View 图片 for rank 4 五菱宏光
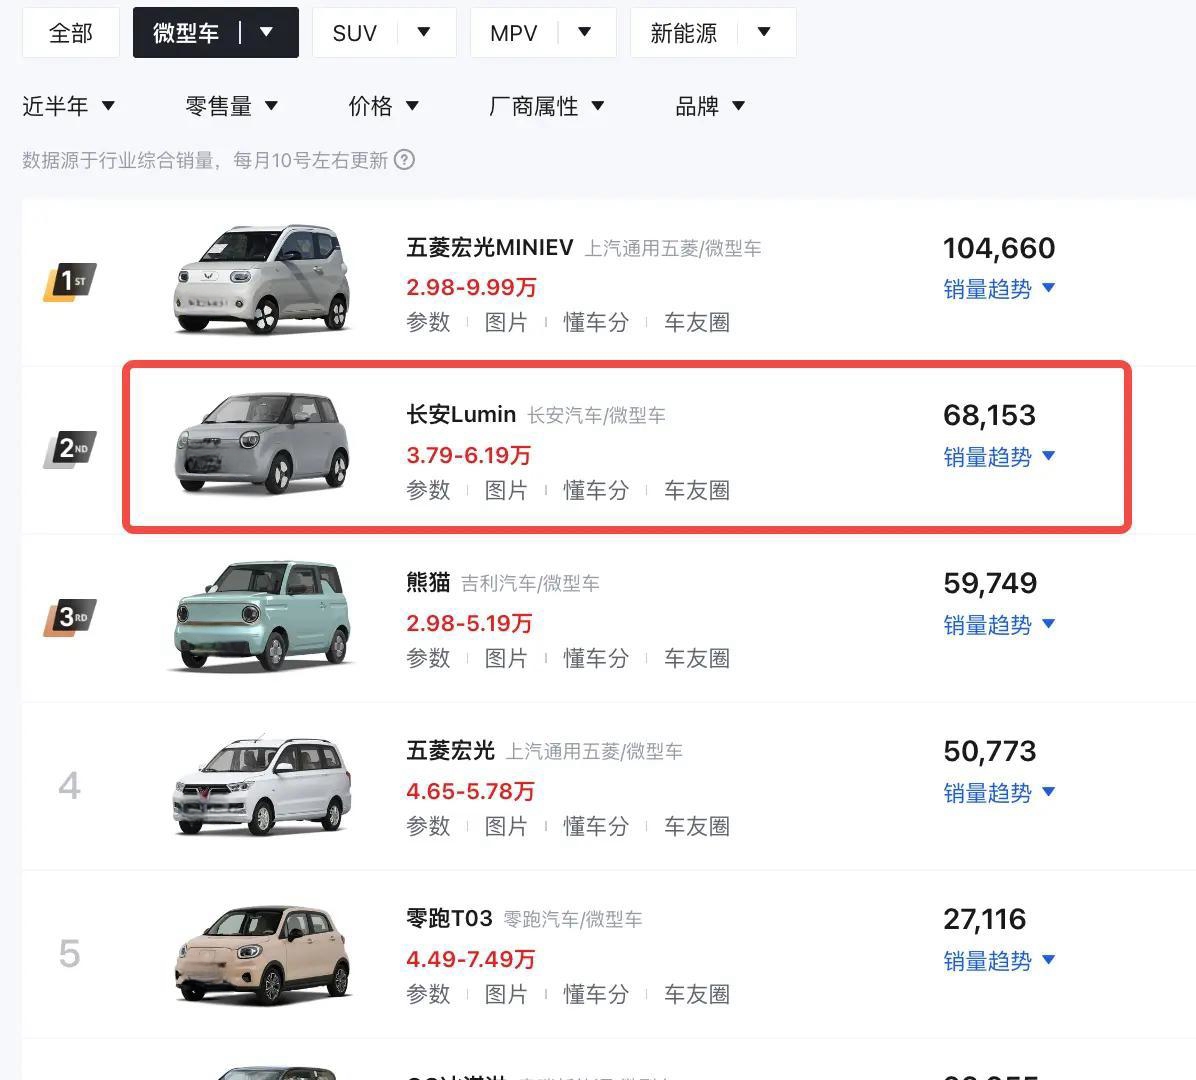The width and height of the screenshot is (1196, 1080). tap(506, 826)
